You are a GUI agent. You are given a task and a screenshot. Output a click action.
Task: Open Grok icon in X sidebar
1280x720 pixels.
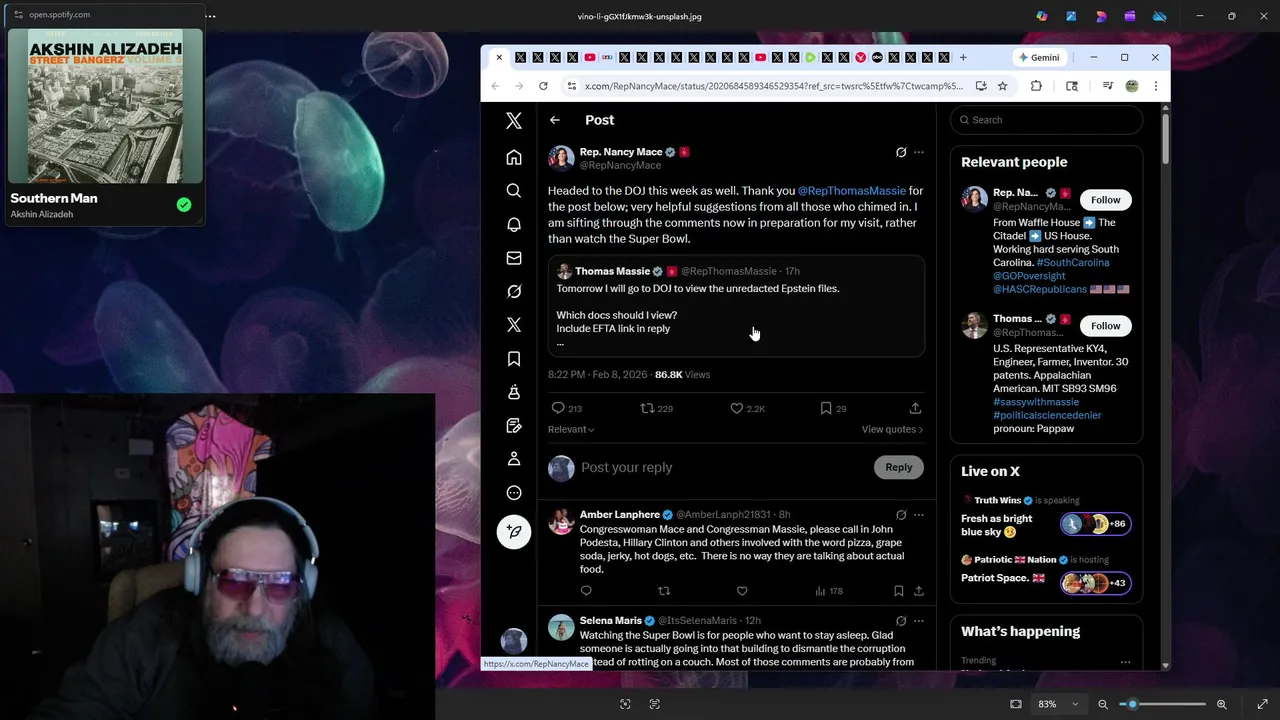514,292
